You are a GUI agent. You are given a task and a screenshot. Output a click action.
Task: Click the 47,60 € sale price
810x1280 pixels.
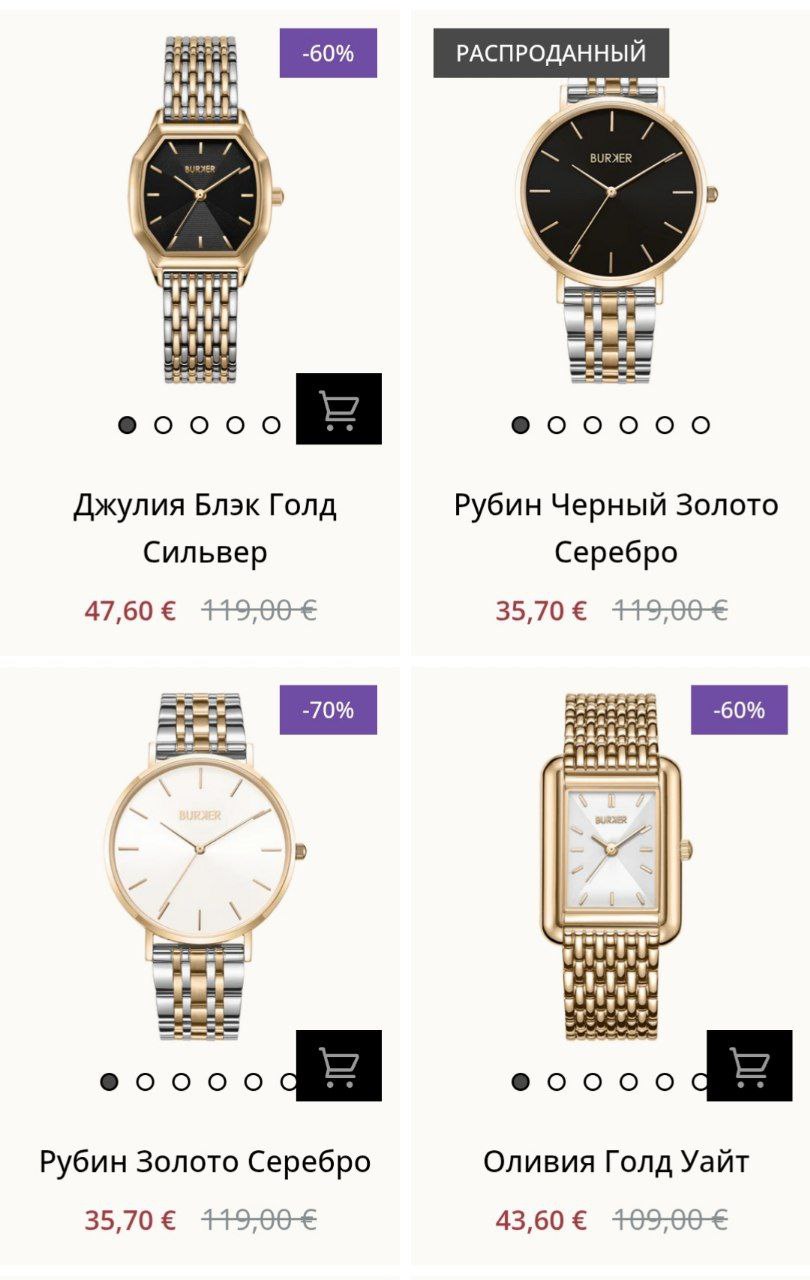tap(130, 610)
